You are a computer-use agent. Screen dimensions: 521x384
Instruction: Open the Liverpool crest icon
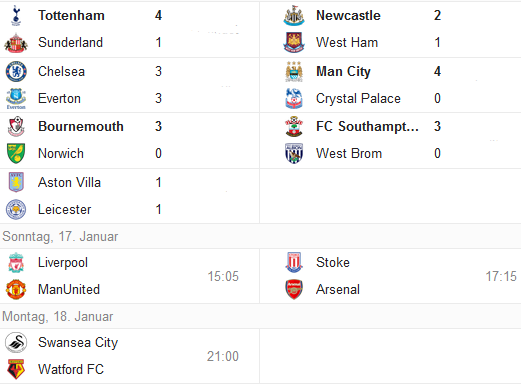click(16, 262)
